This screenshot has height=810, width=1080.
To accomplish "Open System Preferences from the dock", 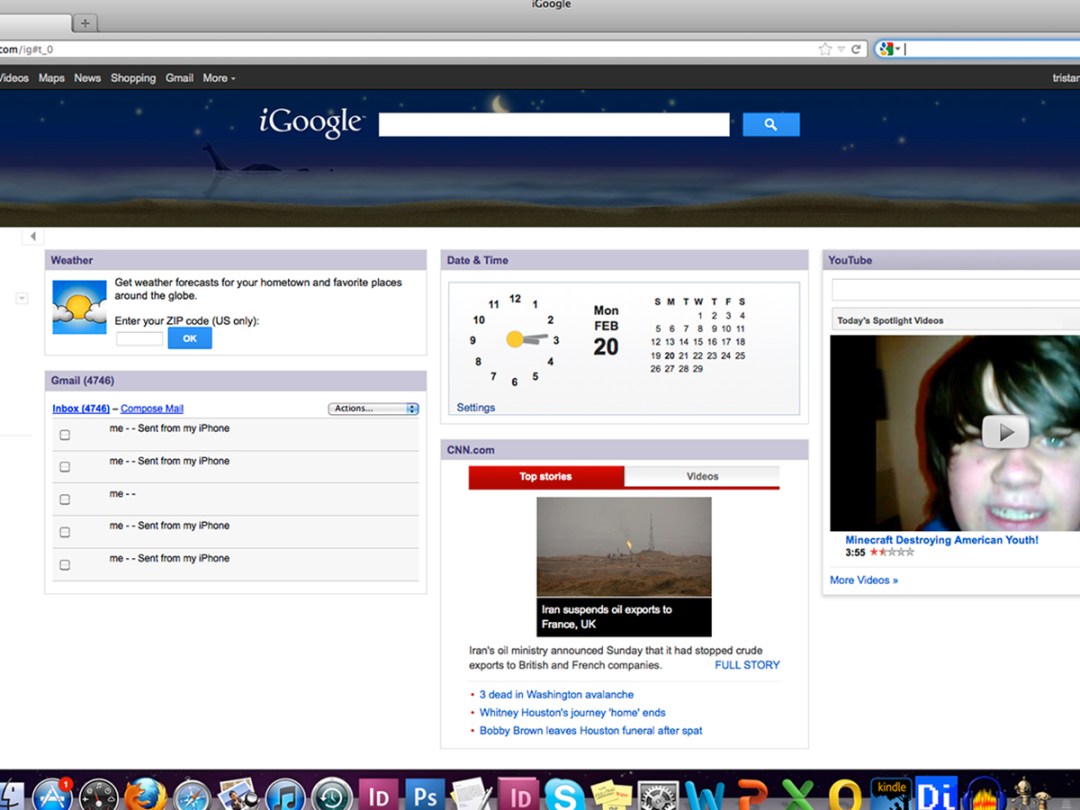I will pos(658,797).
